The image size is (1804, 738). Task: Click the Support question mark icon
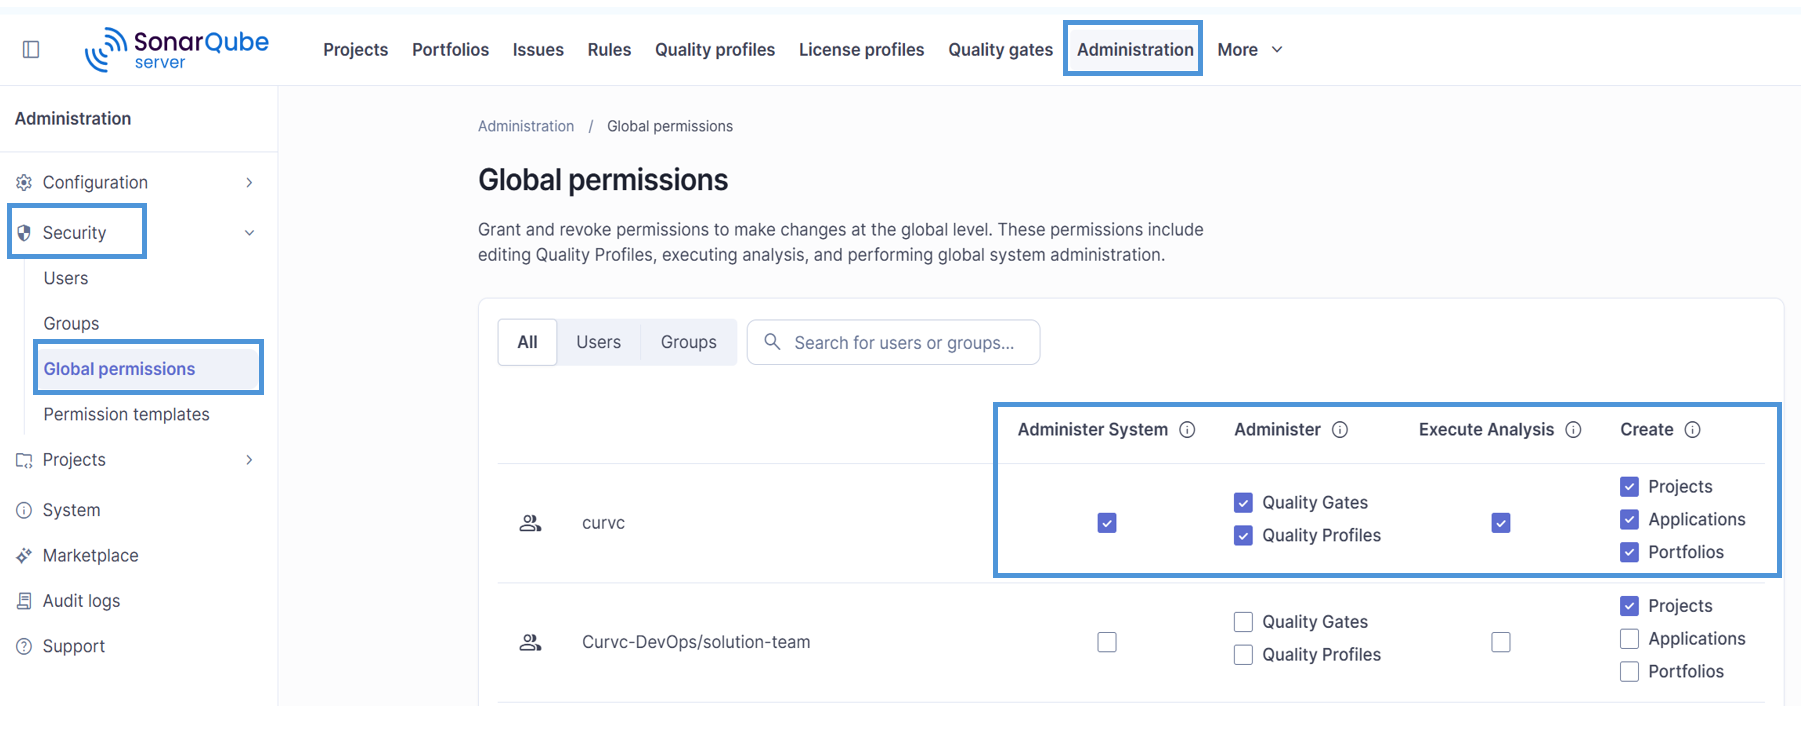tap(24, 647)
